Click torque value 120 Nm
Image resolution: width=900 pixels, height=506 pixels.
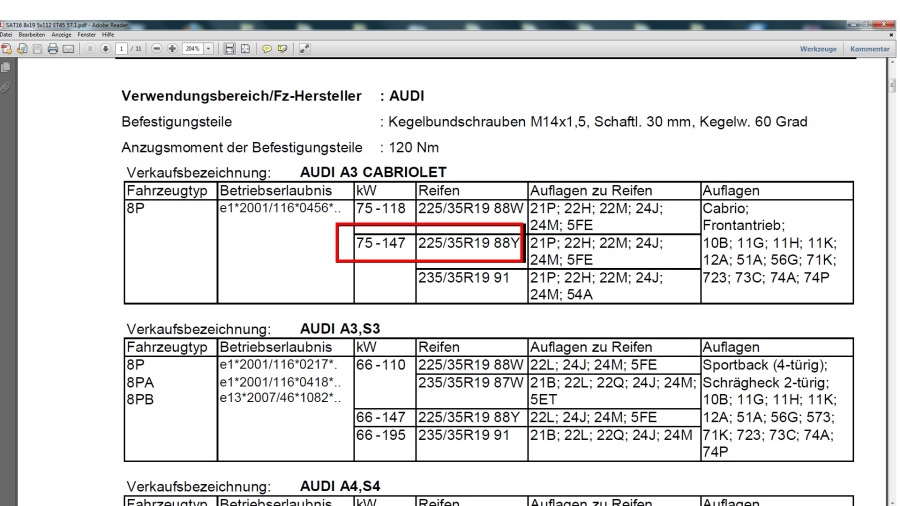414,147
